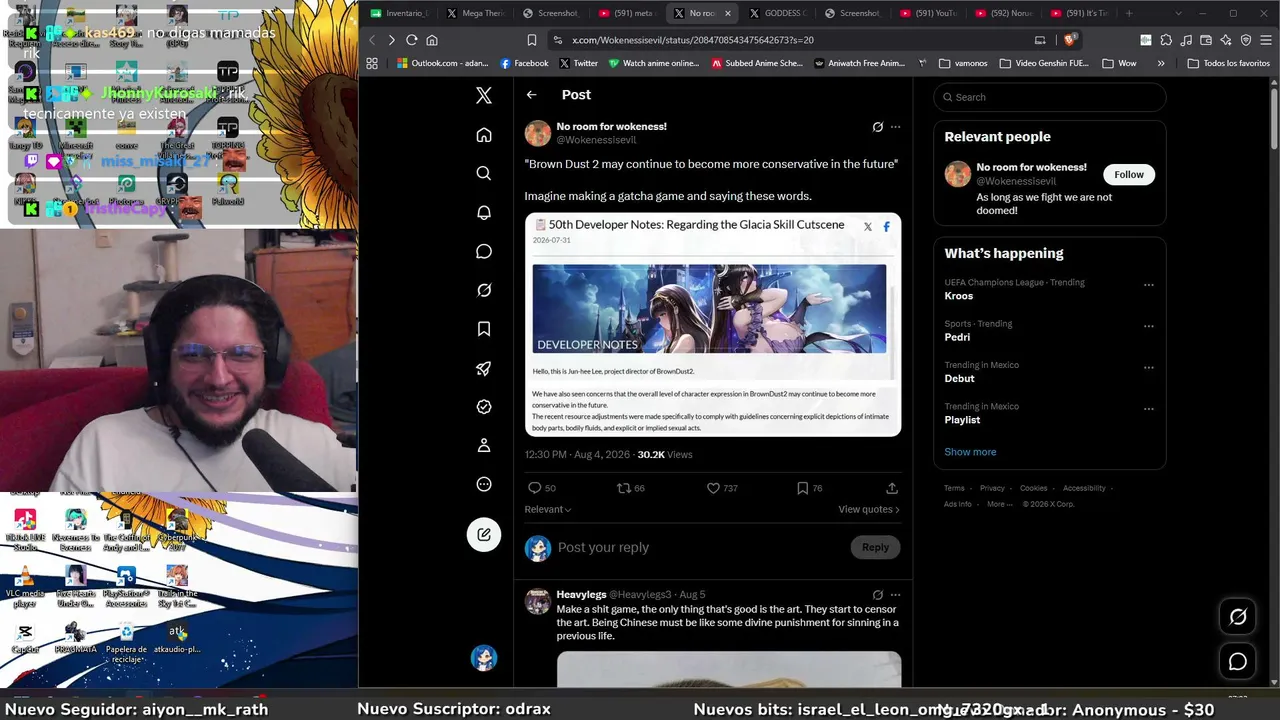This screenshot has width=1280, height=720.
Task: Click the browser address bar URL
Action: (692, 40)
